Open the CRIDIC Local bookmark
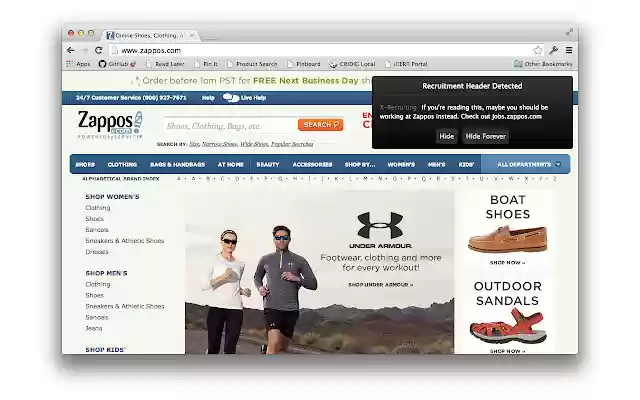Image resolution: width=640 pixels, height=400 pixels. tap(352, 64)
